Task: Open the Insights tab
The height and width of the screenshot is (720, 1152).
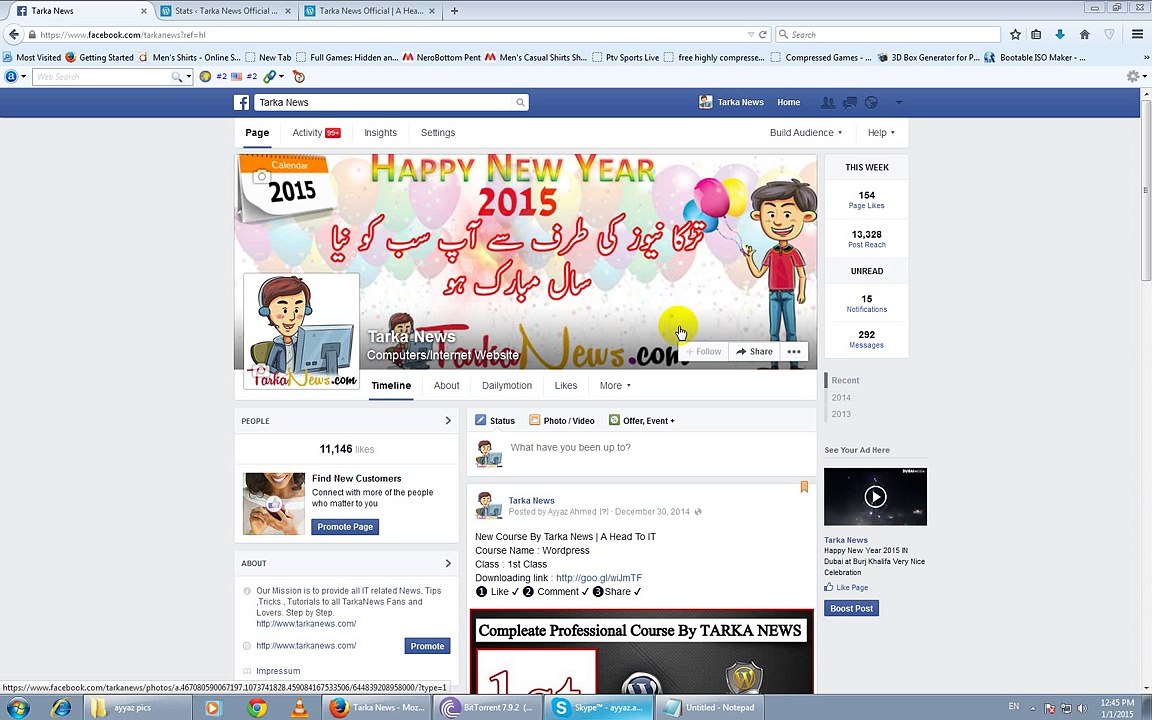Action: coord(381,133)
